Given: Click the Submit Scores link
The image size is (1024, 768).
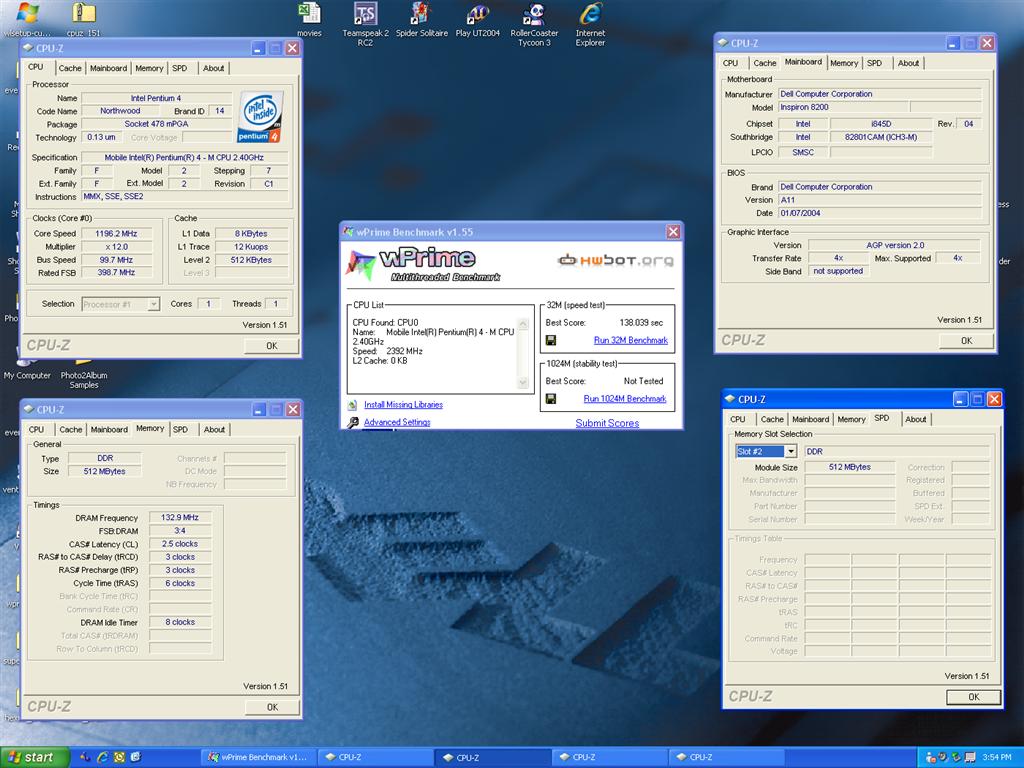Looking at the screenshot, I should tap(607, 423).
